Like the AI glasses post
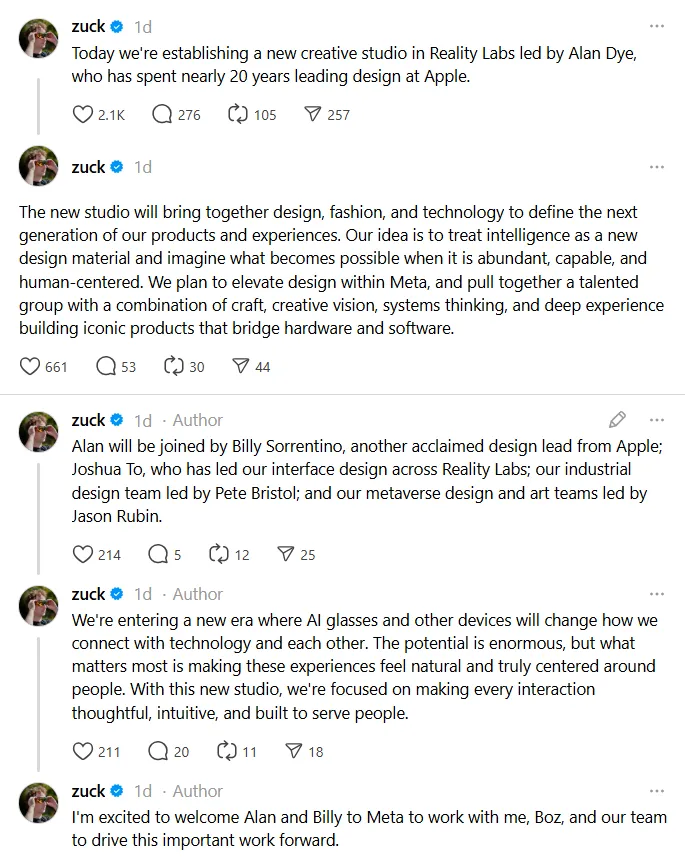The width and height of the screenshot is (685, 859). tap(83, 751)
